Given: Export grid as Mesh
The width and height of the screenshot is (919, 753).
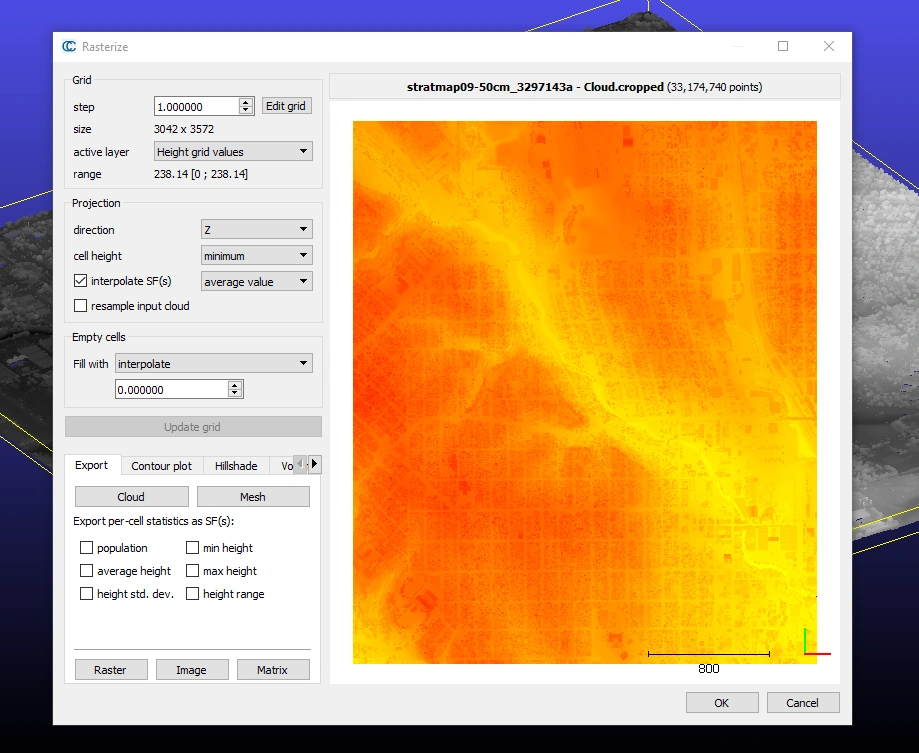Looking at the screenshot, I should click(x=253, y=497).
